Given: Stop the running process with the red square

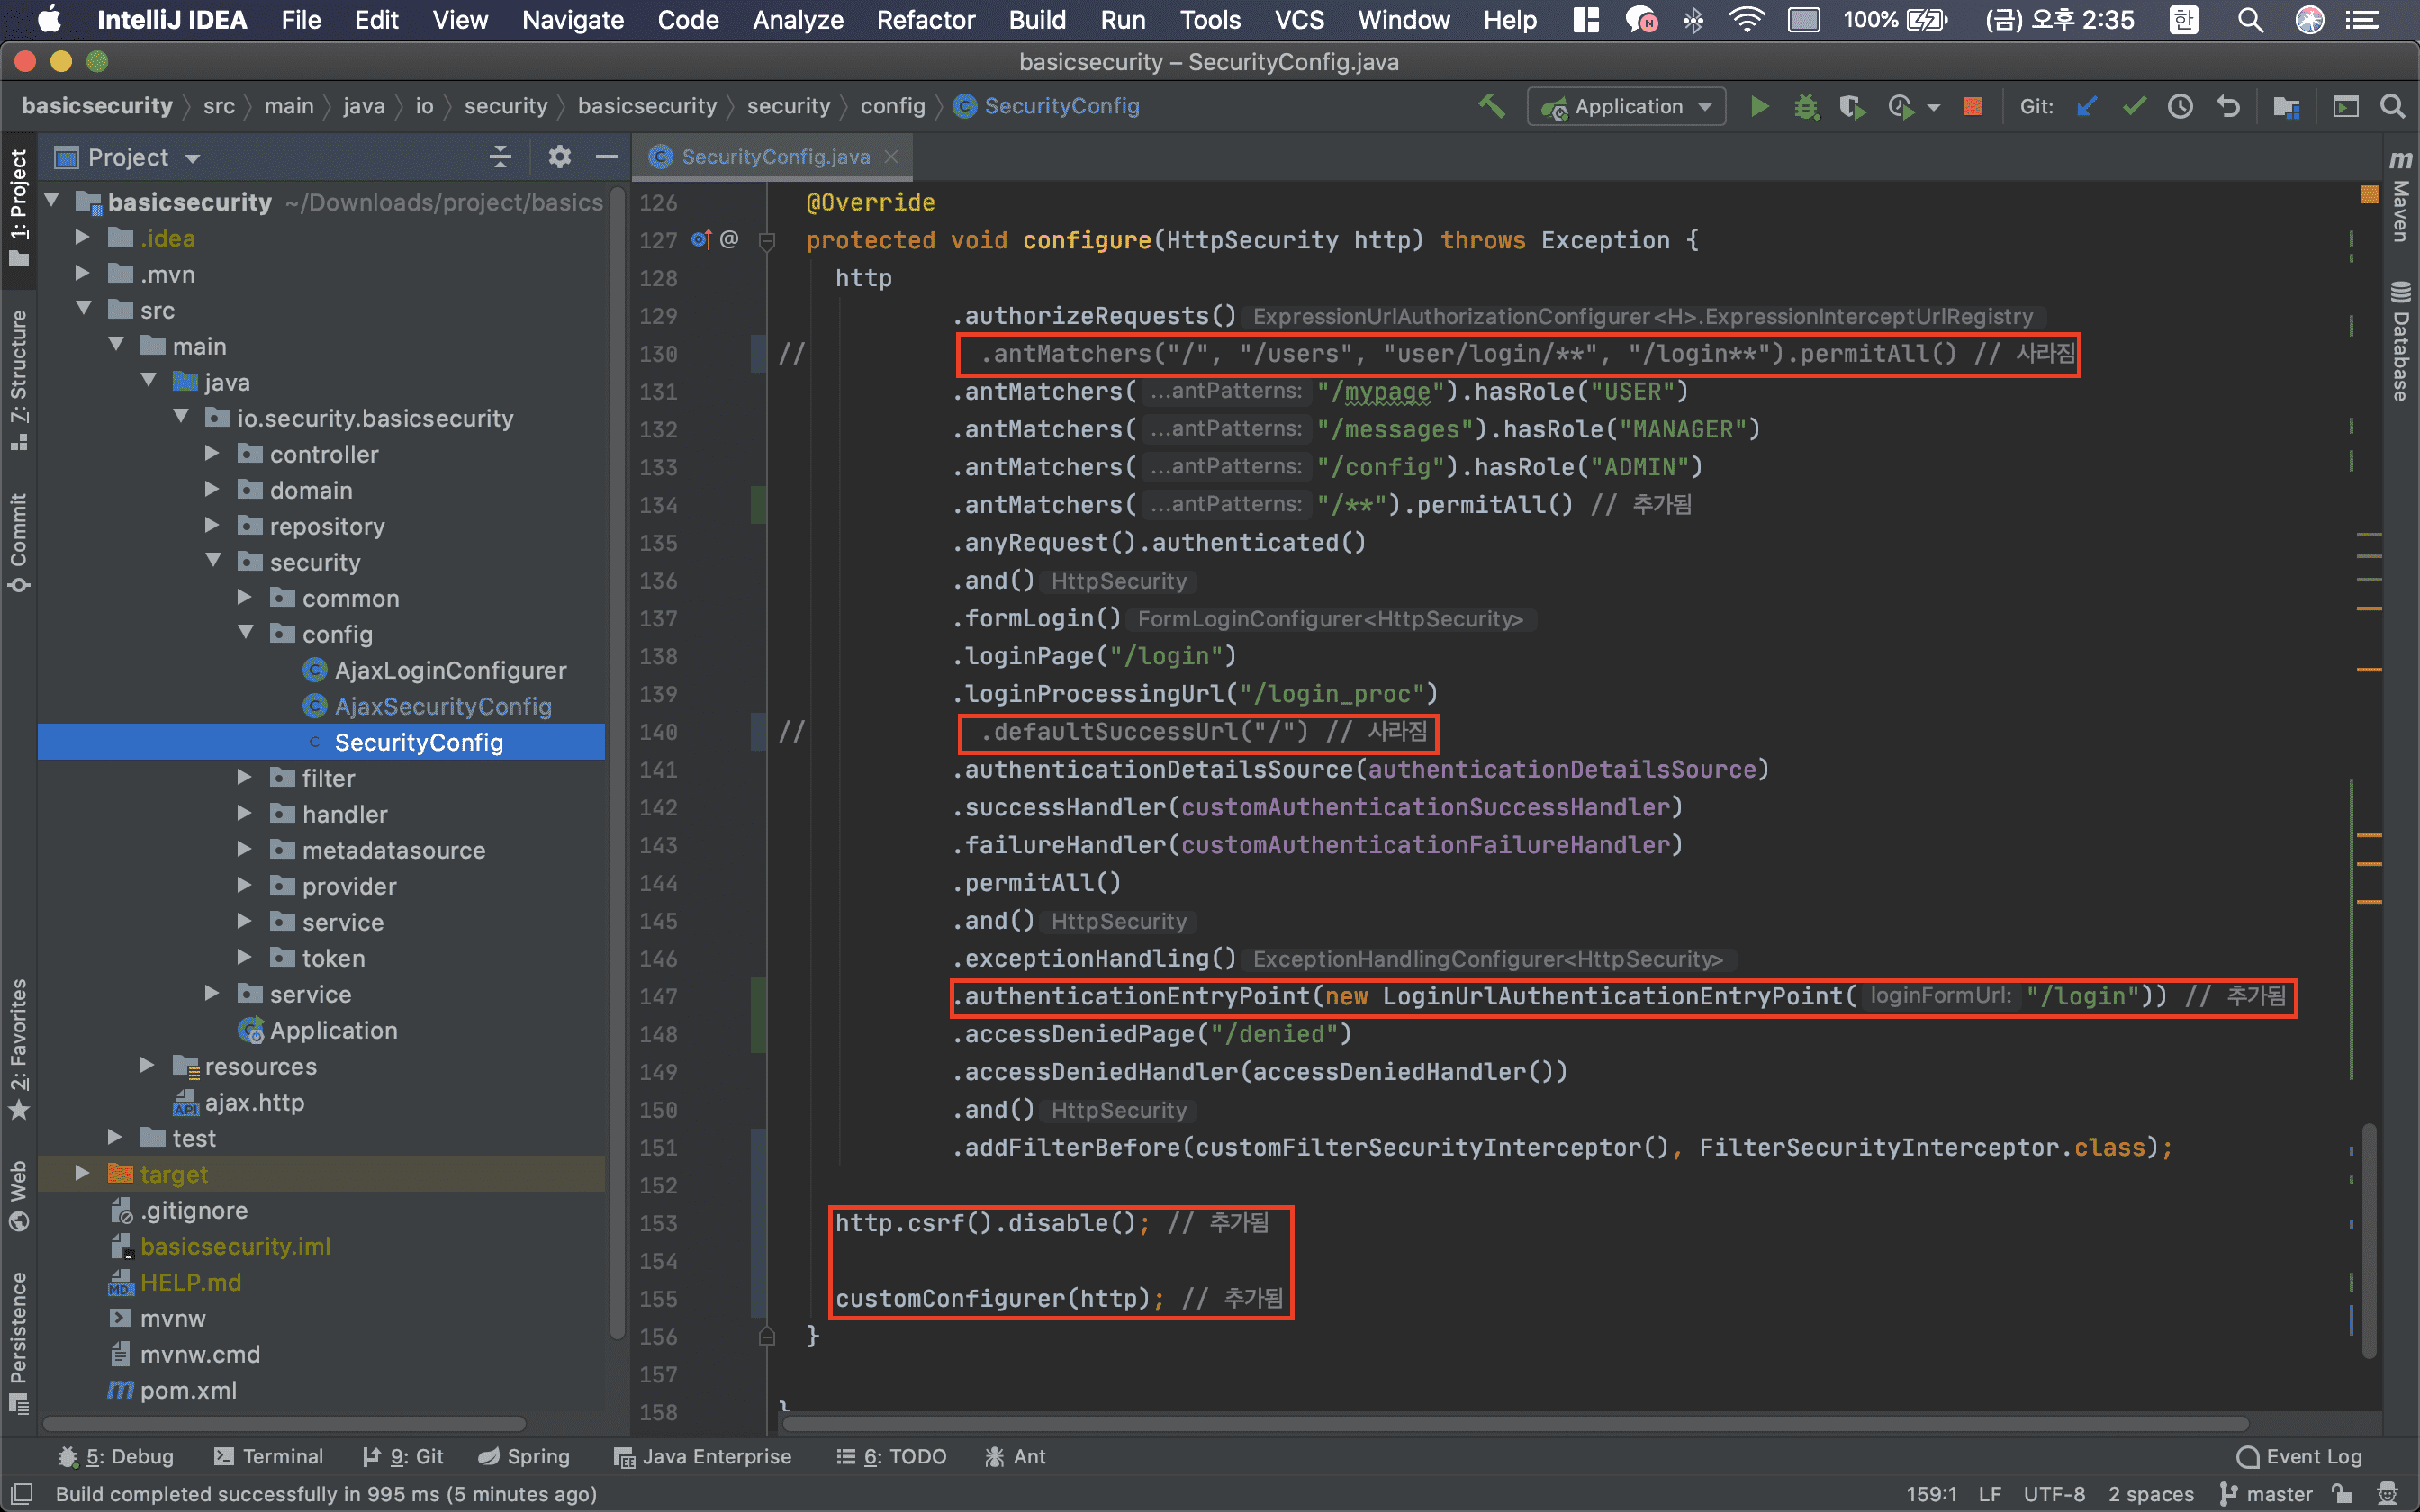Looking at the screenshot, I should point(1973,106).
